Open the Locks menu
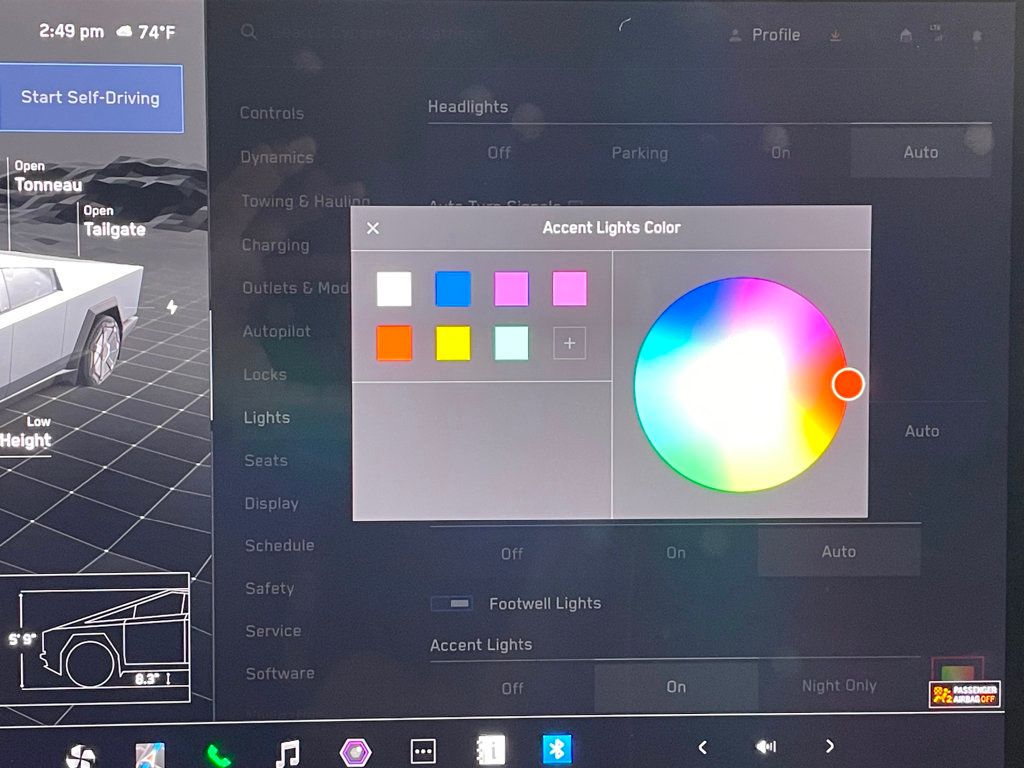Screen dimensions: 1024x768 265,375
